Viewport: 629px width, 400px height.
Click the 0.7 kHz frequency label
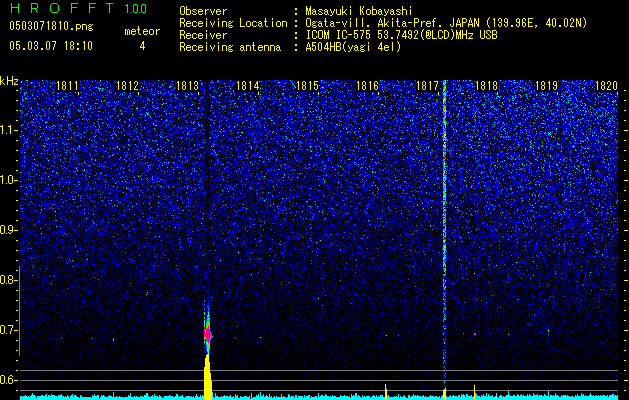(8, 330)
